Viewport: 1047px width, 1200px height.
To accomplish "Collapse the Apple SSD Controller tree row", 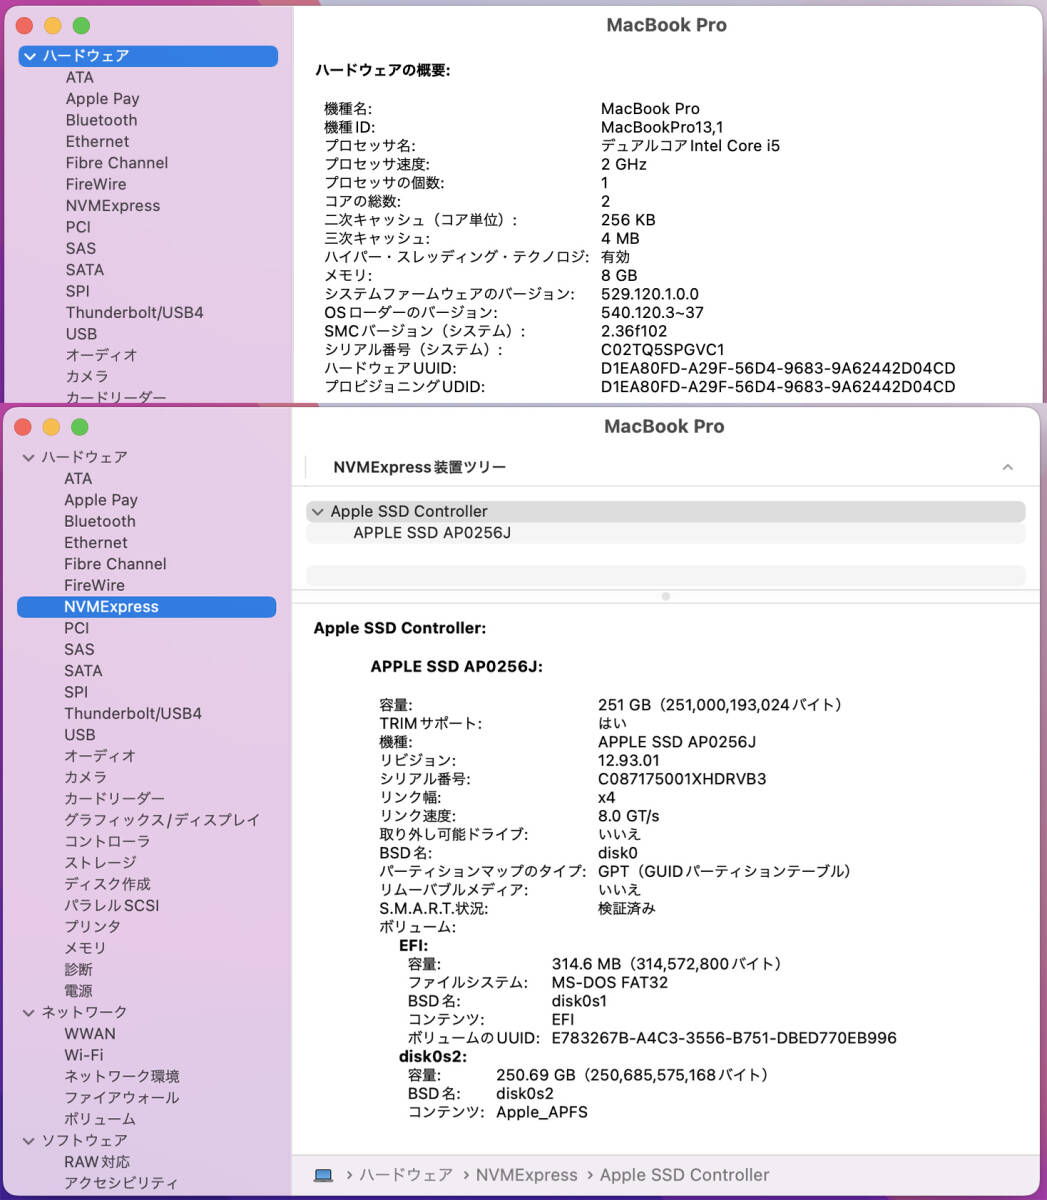I will click(x=318, y=512).
